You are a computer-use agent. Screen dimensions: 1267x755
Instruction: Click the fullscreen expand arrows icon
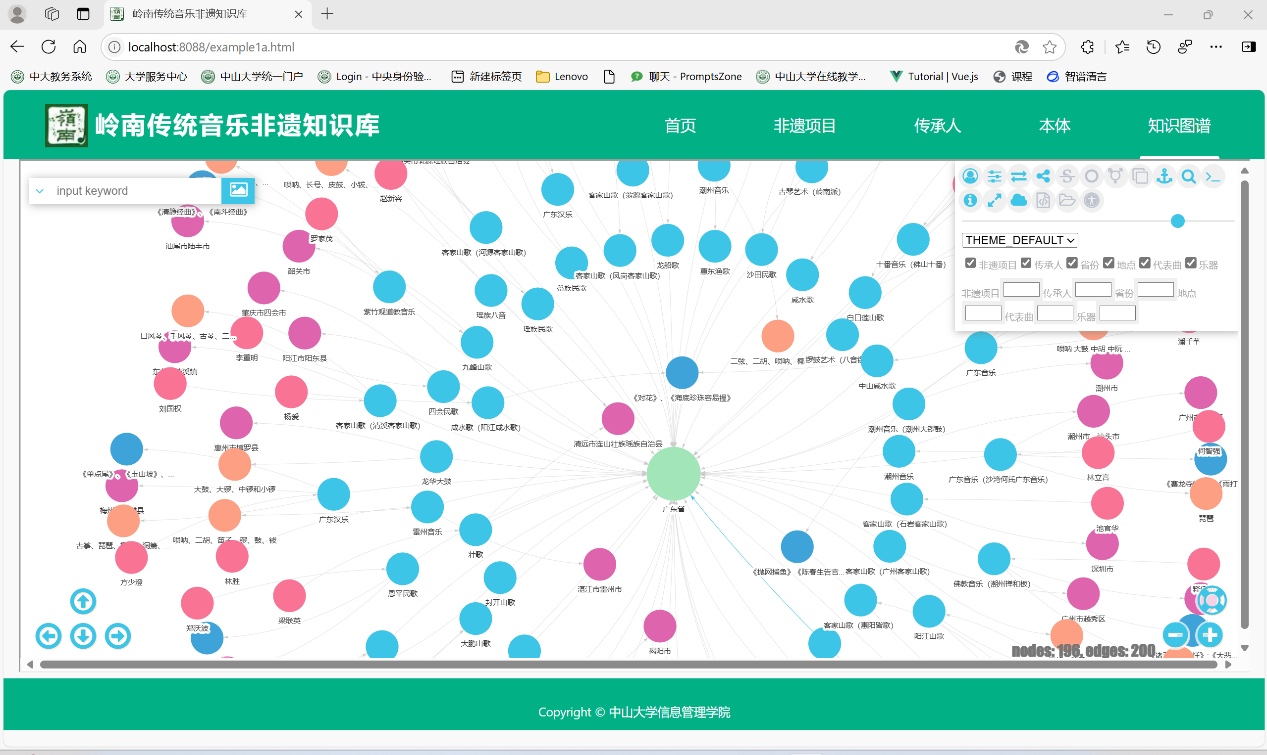(995, 201)
